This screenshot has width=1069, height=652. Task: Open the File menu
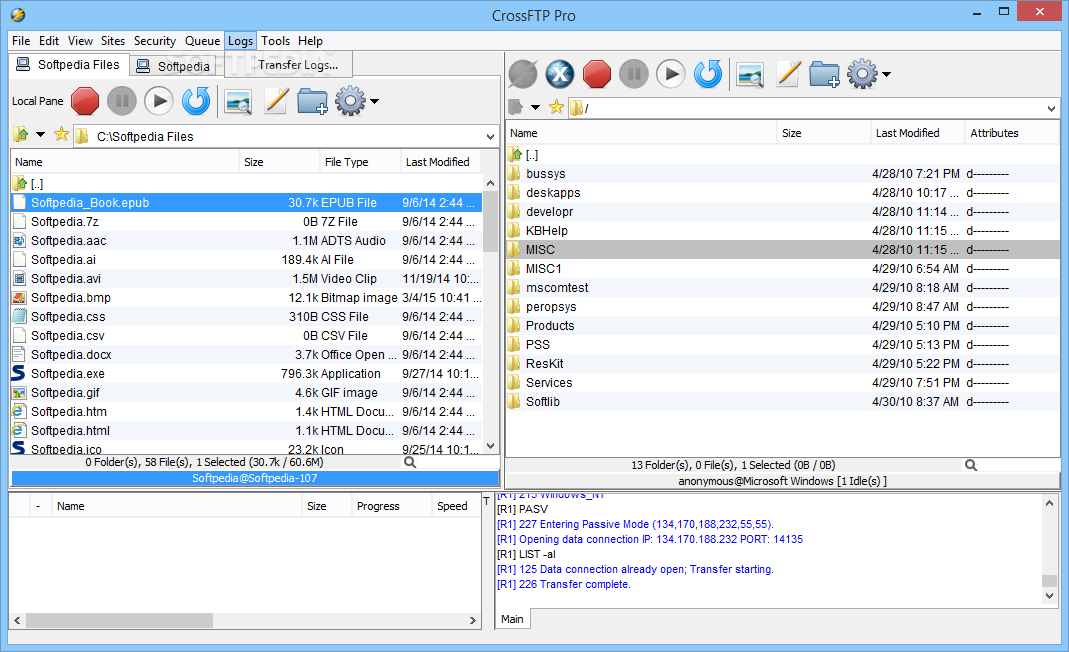click(x=21, y=41)
